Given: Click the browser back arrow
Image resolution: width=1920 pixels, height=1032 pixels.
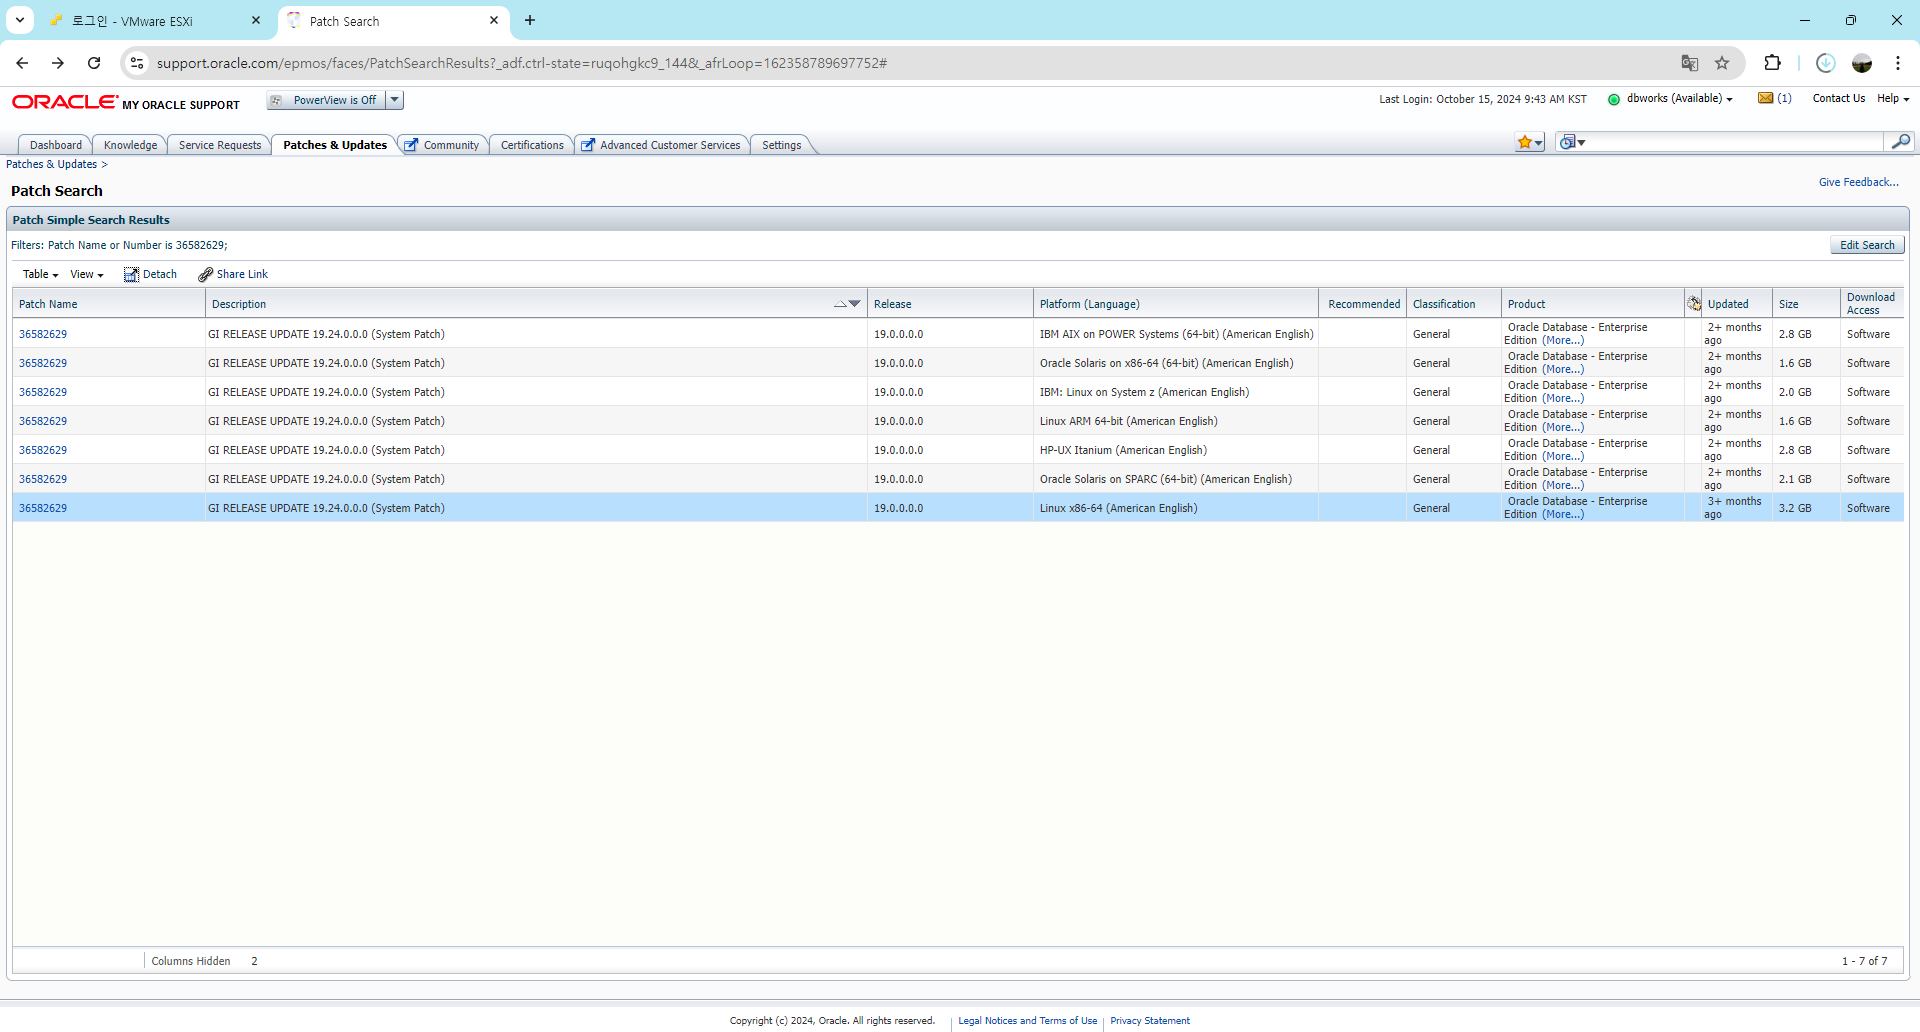Looking at the screenshot, I should [22, 63].
